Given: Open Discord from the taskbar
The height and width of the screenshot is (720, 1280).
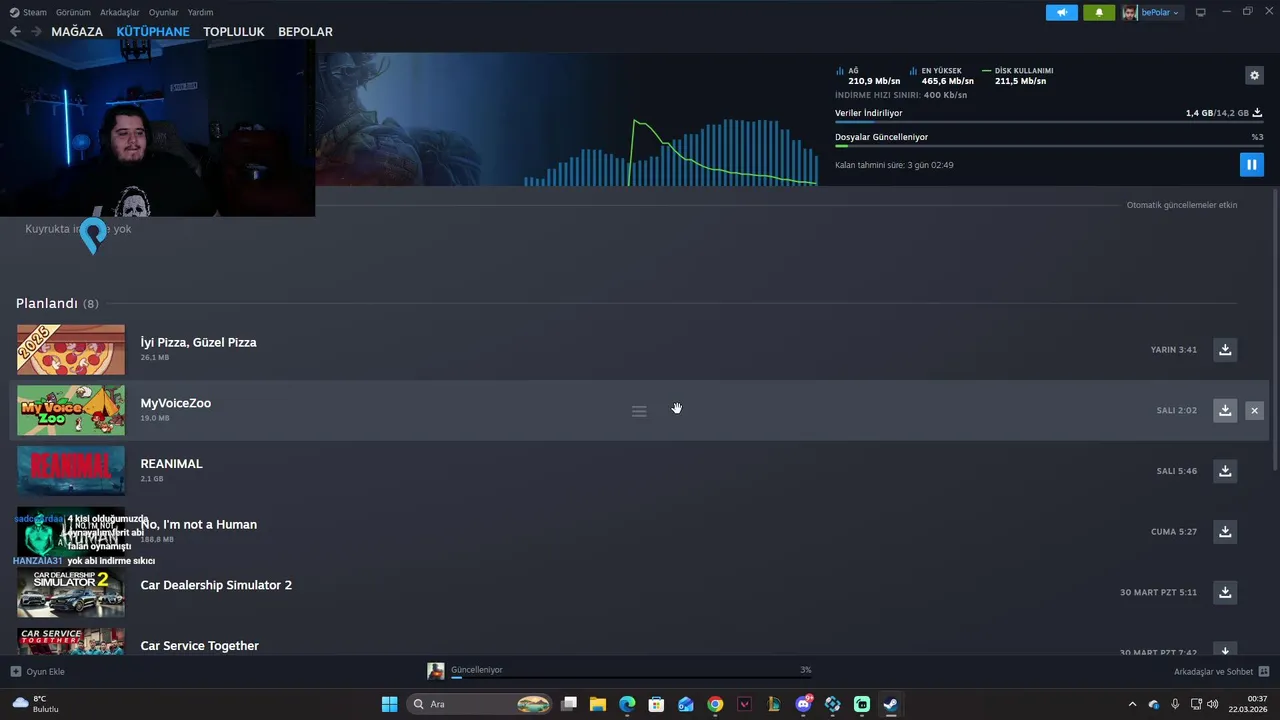Looking at the screenshot, I should click(x=803, y=704).
